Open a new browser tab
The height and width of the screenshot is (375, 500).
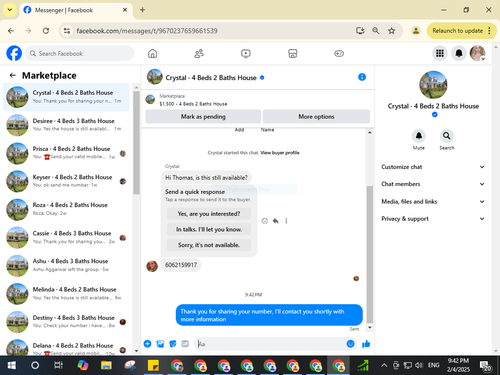coord(142,10)
